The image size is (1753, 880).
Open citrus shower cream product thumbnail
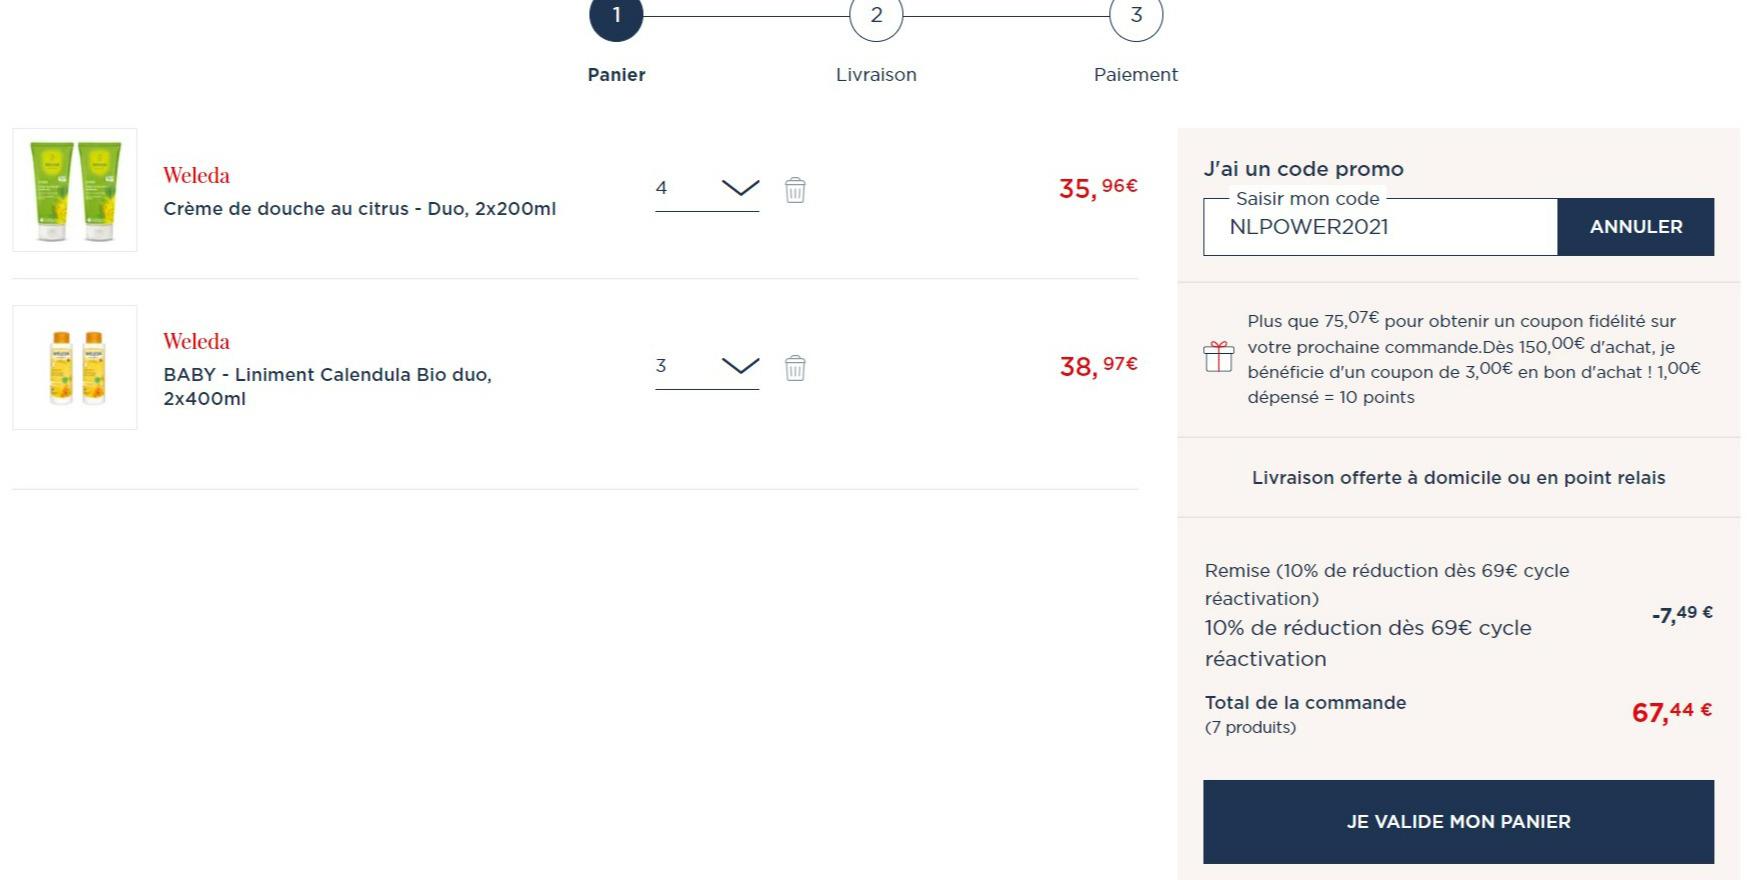tap(75, 190)
